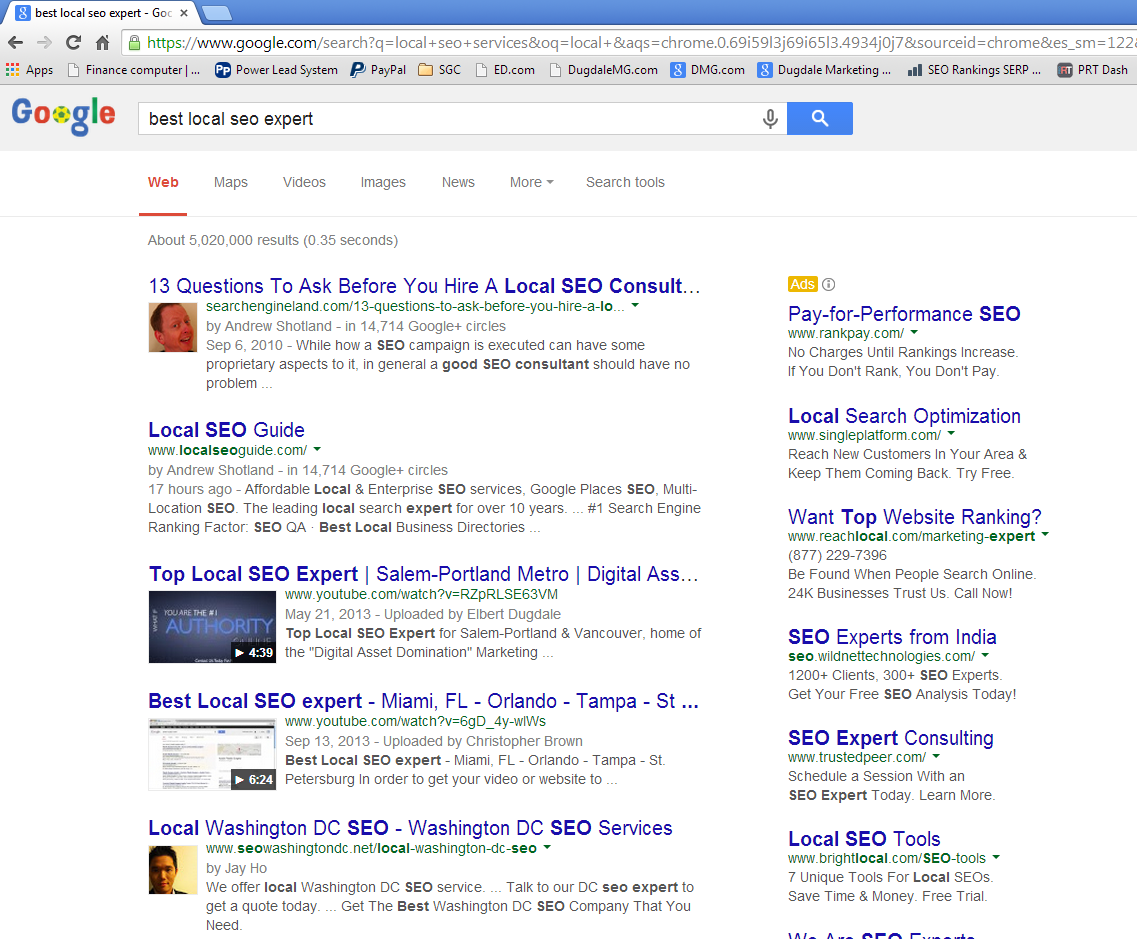Open Best Local SEO expert Miami result
Screen dimensions: 1137x939
(x=423, y=701)
